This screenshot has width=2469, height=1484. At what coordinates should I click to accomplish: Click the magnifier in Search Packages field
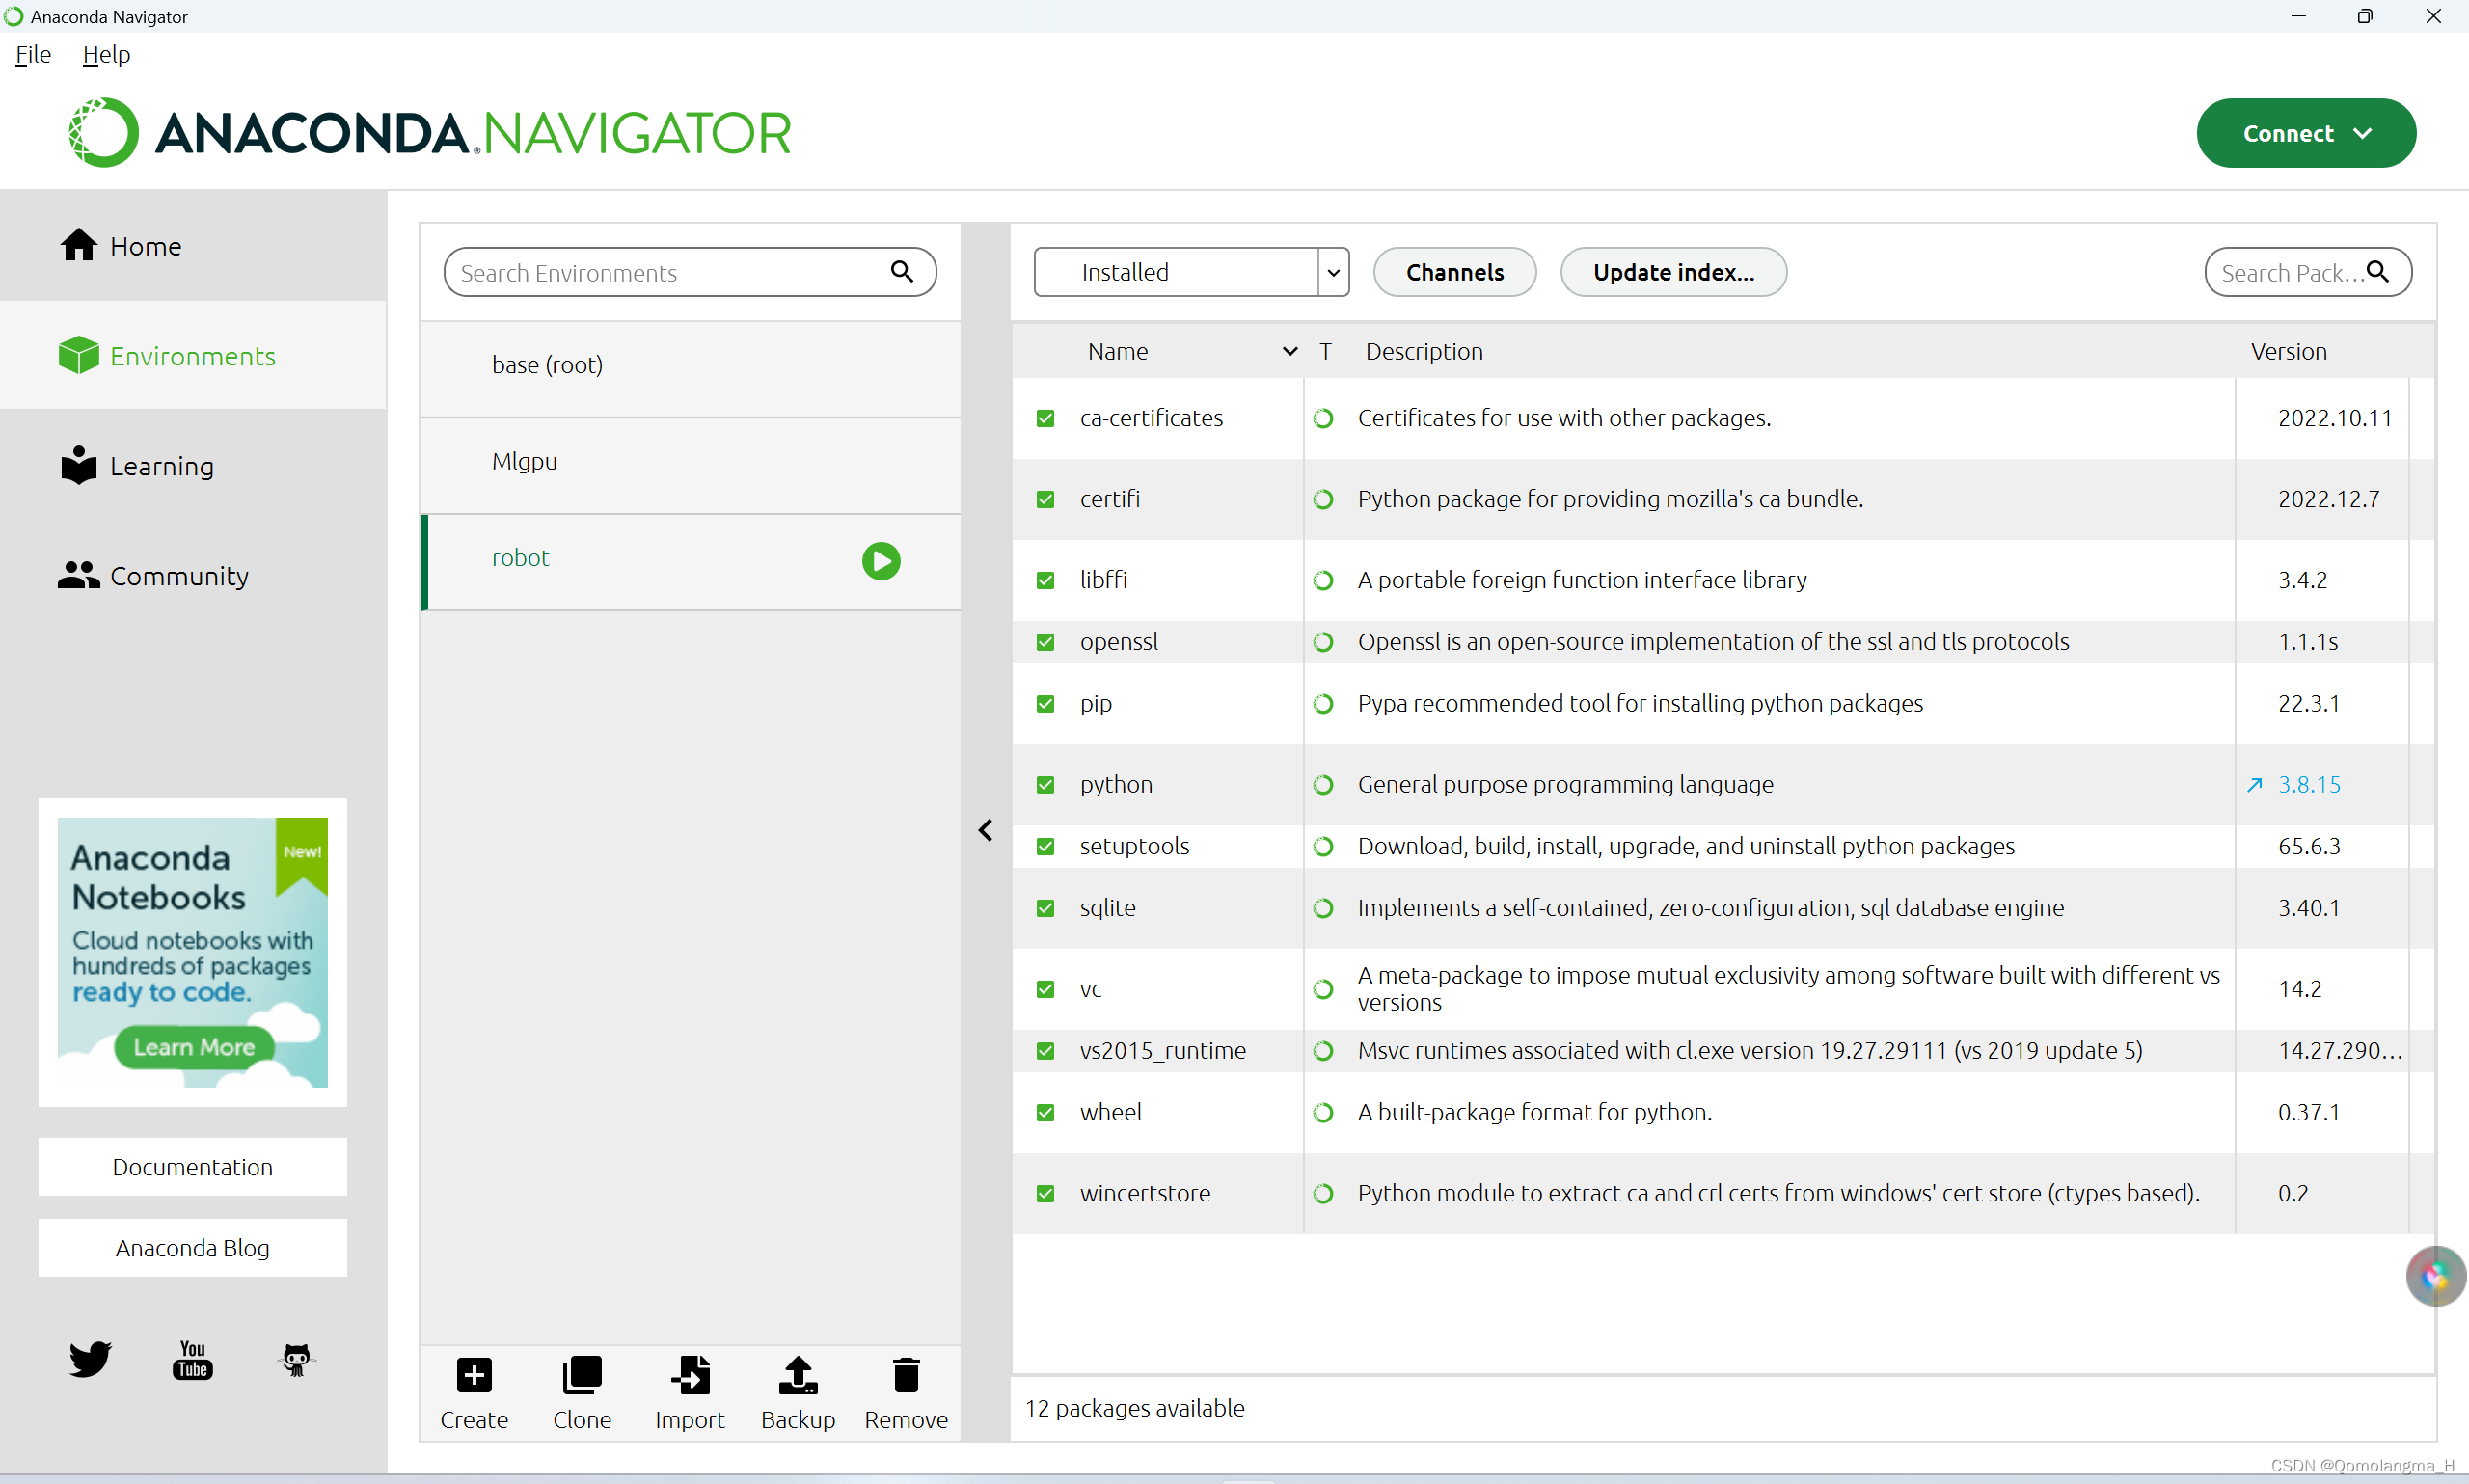pyautogui.click(x=2378, y=272)
